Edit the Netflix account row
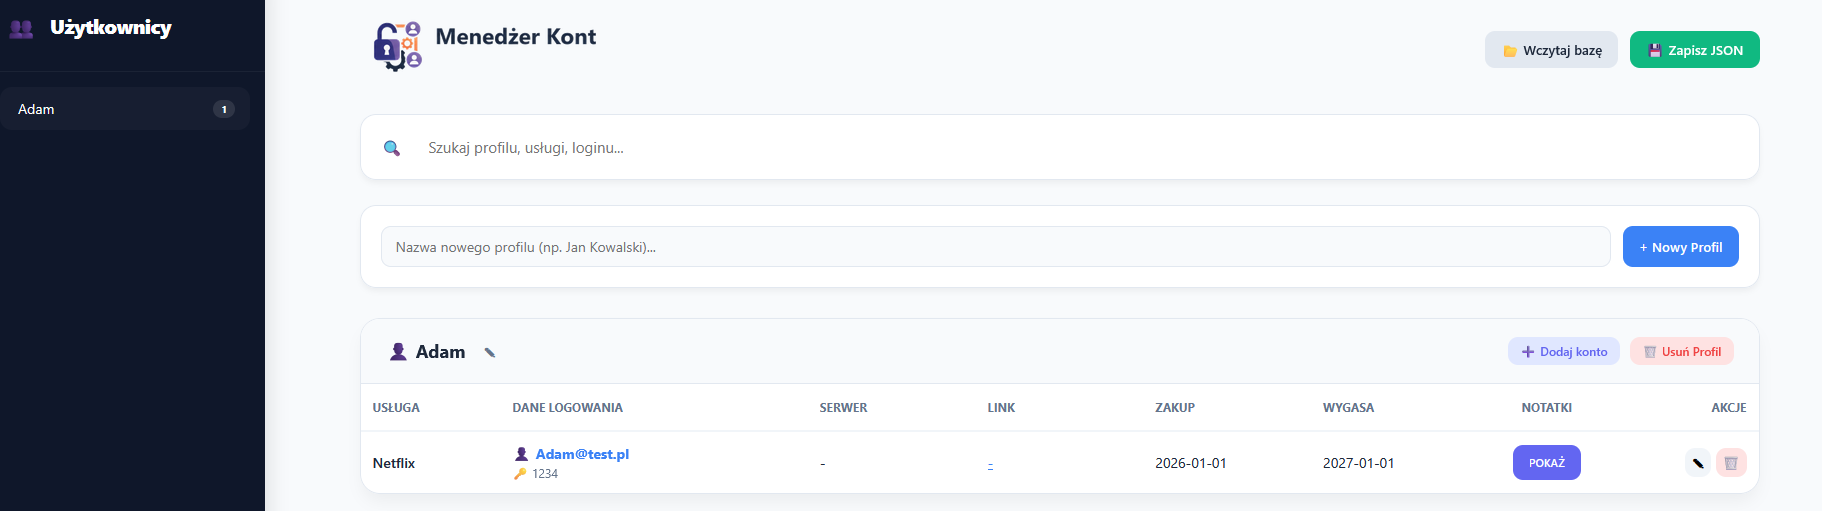Viewport: 1822px width, 511px height. [x=1697, y=463]
